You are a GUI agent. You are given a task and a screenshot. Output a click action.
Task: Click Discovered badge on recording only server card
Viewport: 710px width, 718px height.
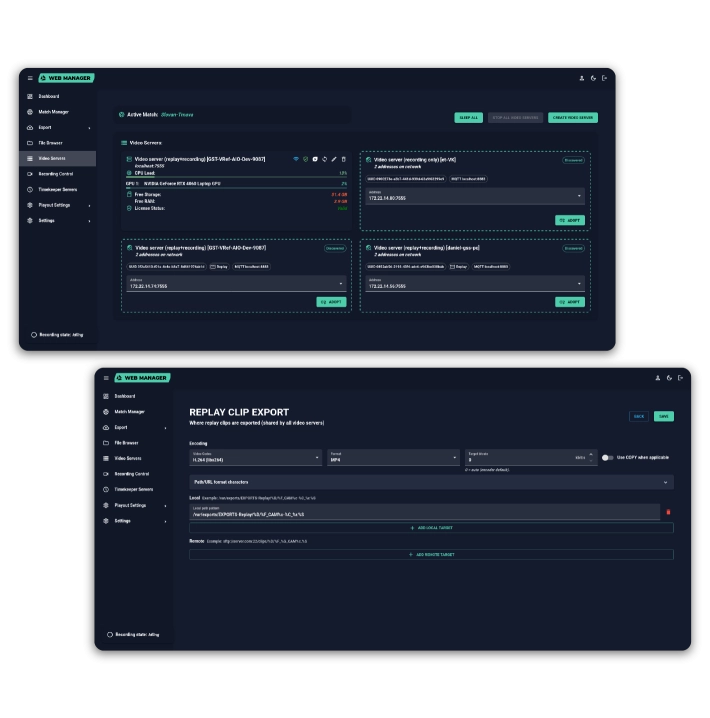(x=573, y=160)
